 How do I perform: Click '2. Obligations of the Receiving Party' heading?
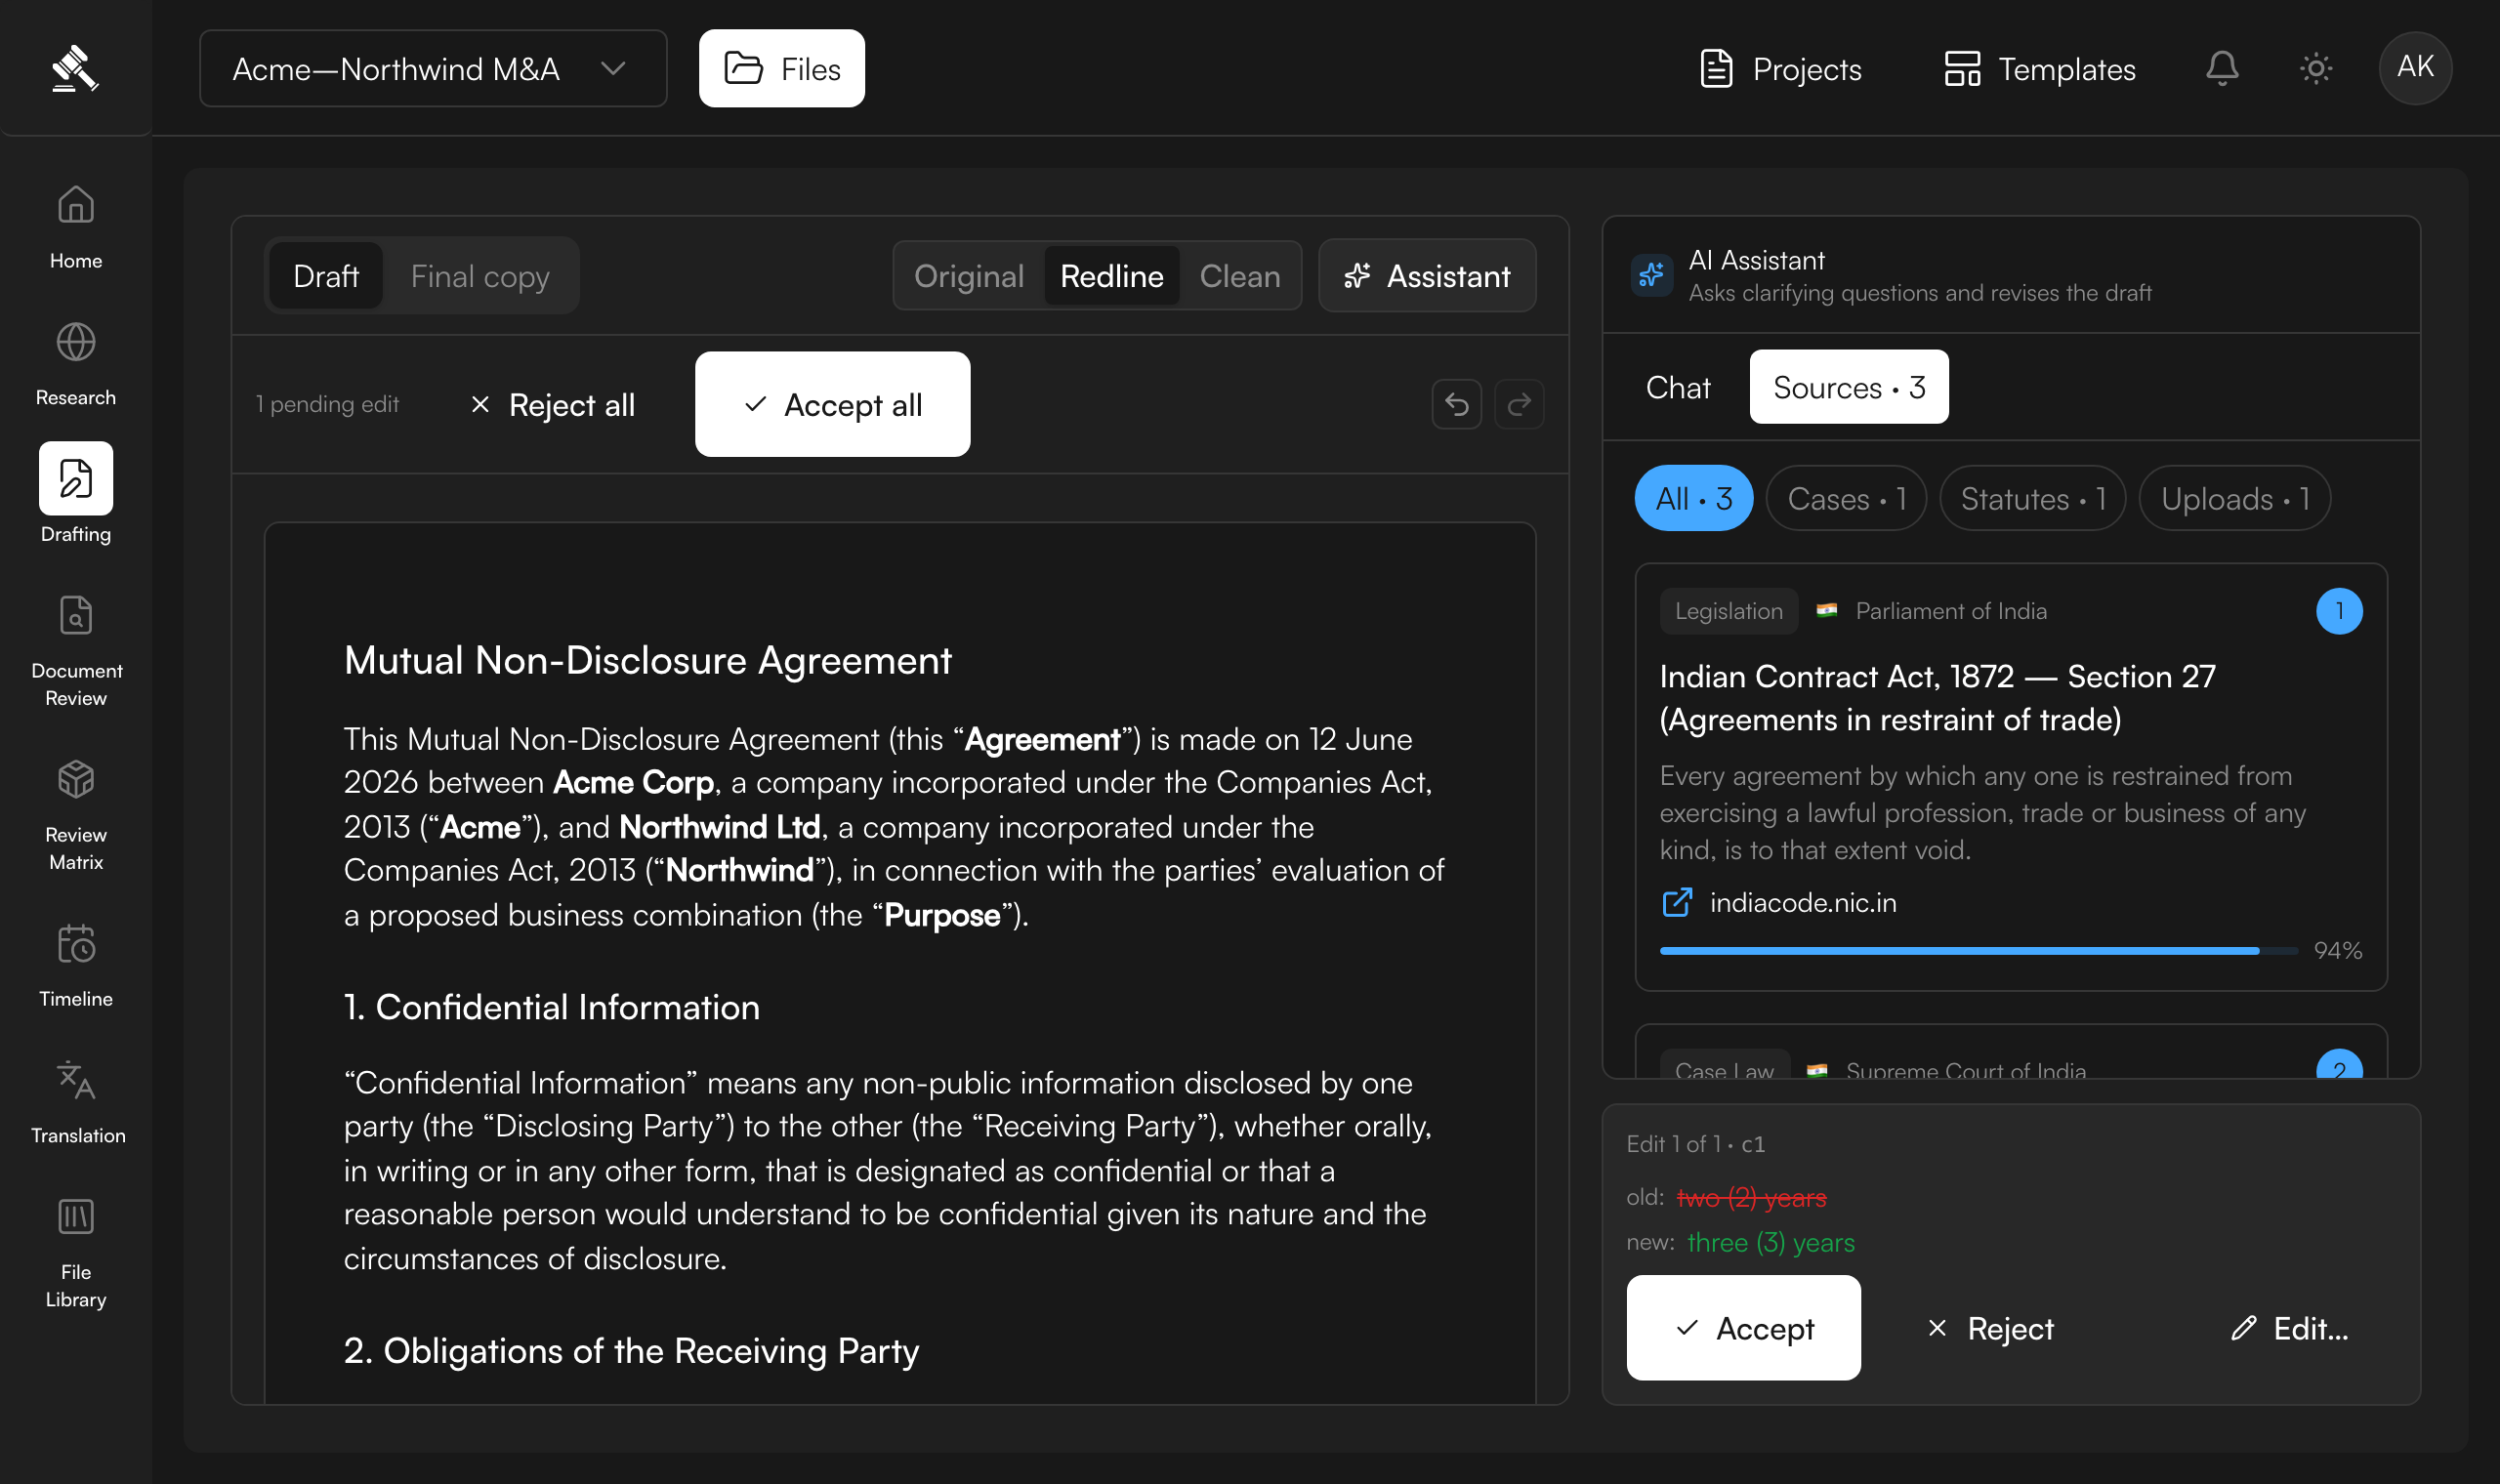coord(632,1352)
